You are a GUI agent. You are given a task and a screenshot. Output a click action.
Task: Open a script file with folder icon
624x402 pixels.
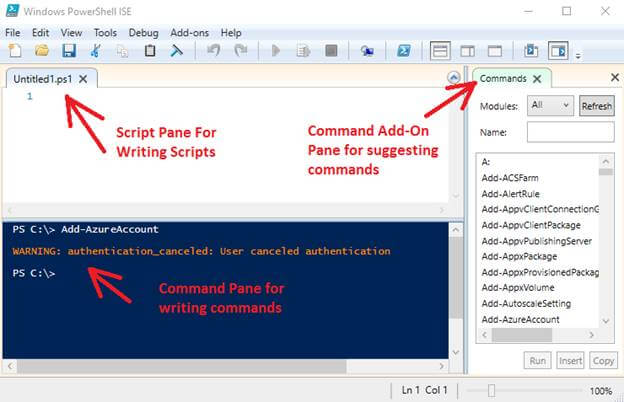[42, 51]
